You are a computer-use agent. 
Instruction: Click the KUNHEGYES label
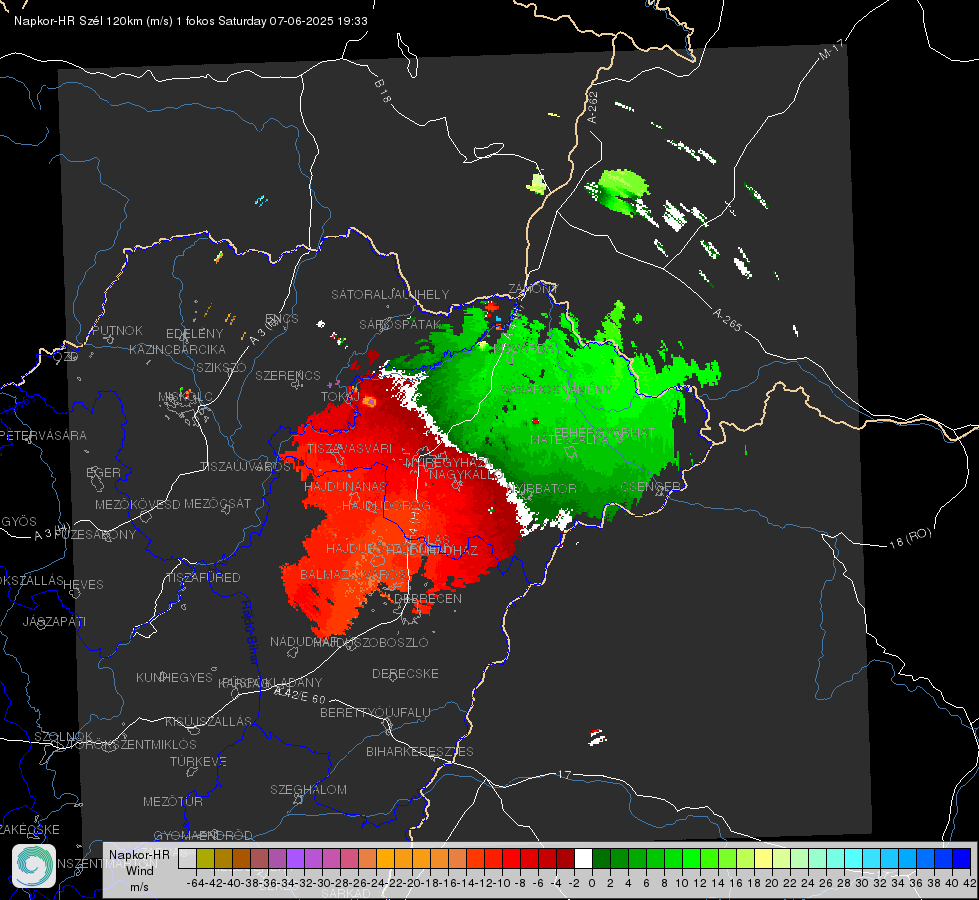[174, 678]
